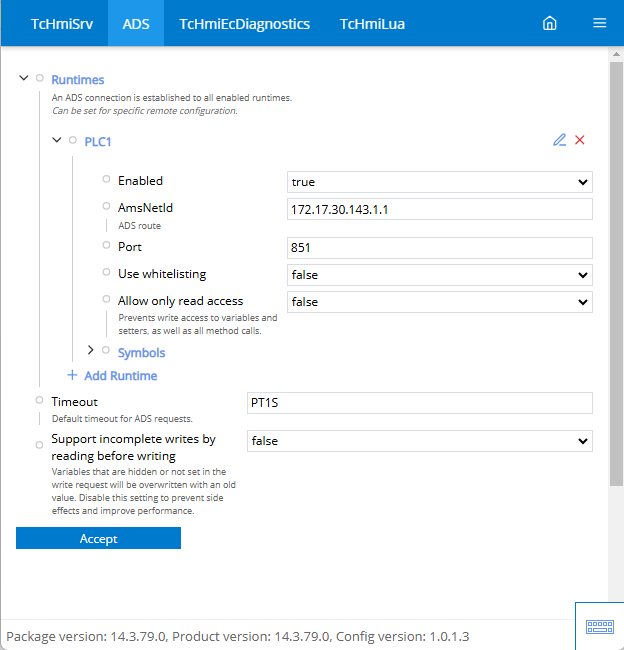The width and height of the screenshot is (624, 650).
Task: Open the Allow only read access dropdown
Action: (x=439, y=302)
